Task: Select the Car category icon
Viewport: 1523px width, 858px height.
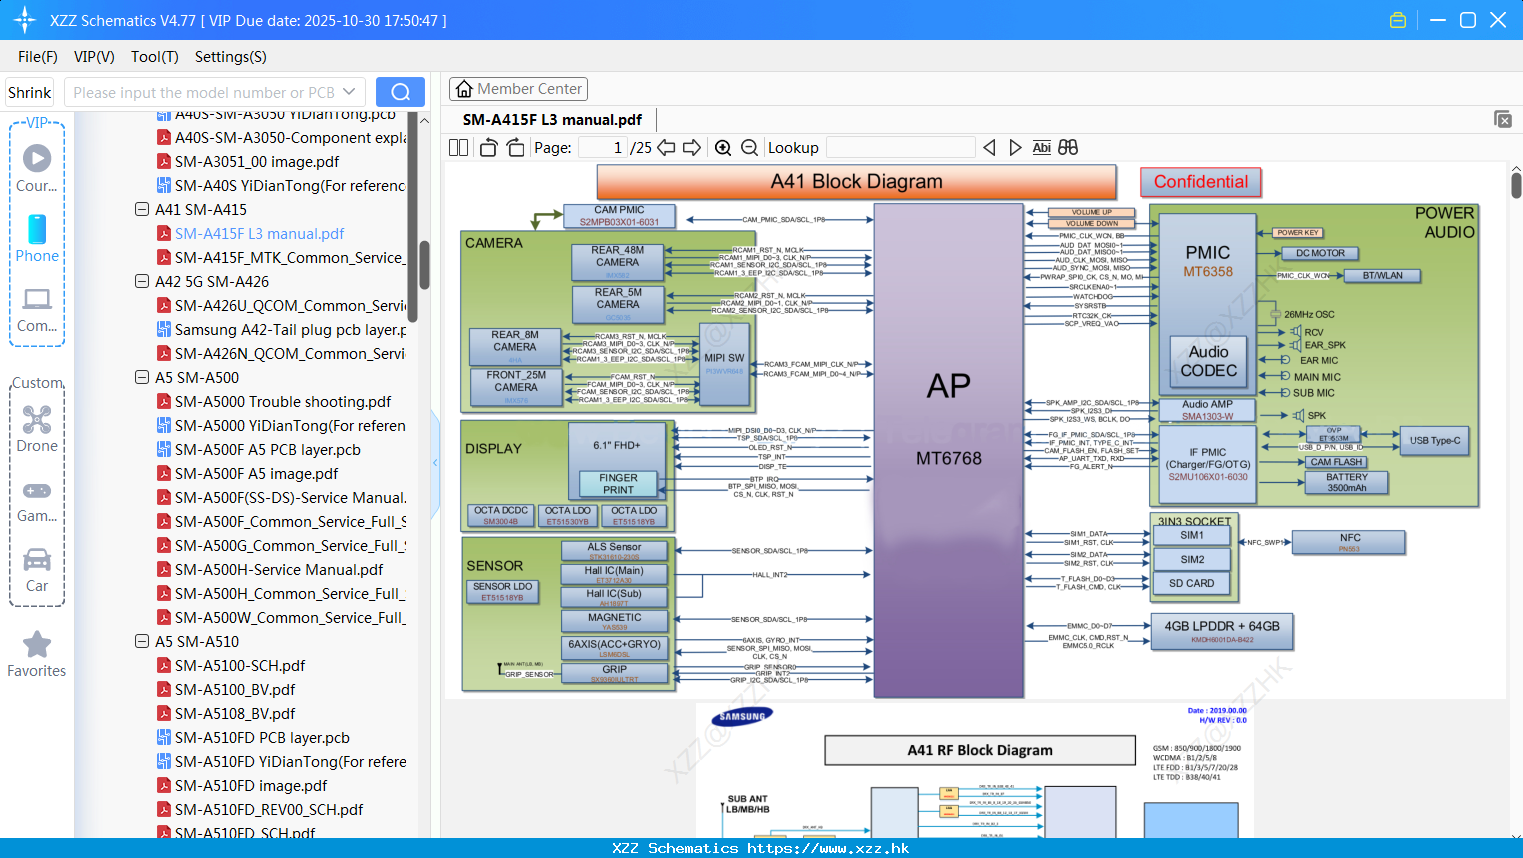Action: (x=37, y=570)
